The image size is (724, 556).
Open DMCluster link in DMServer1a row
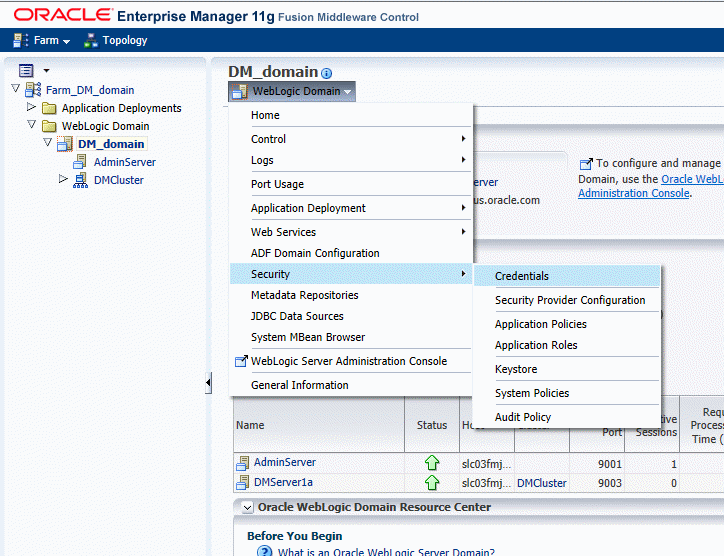542,483
